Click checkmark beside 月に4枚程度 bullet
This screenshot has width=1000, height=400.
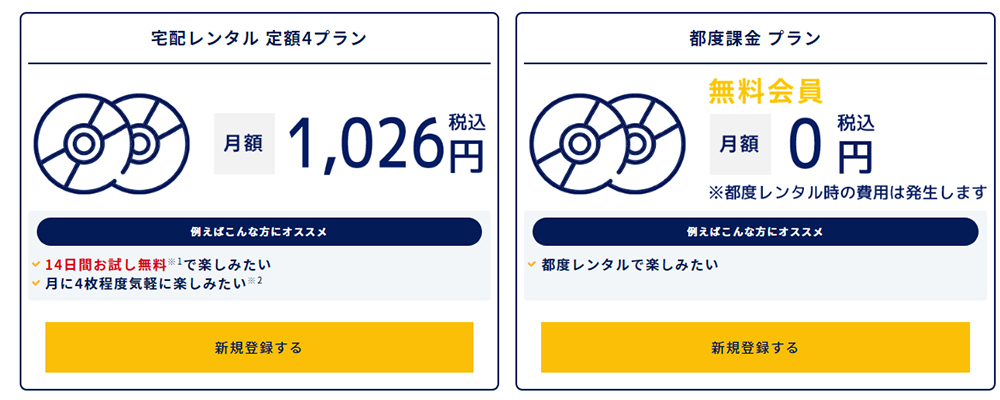coord(37,283)
